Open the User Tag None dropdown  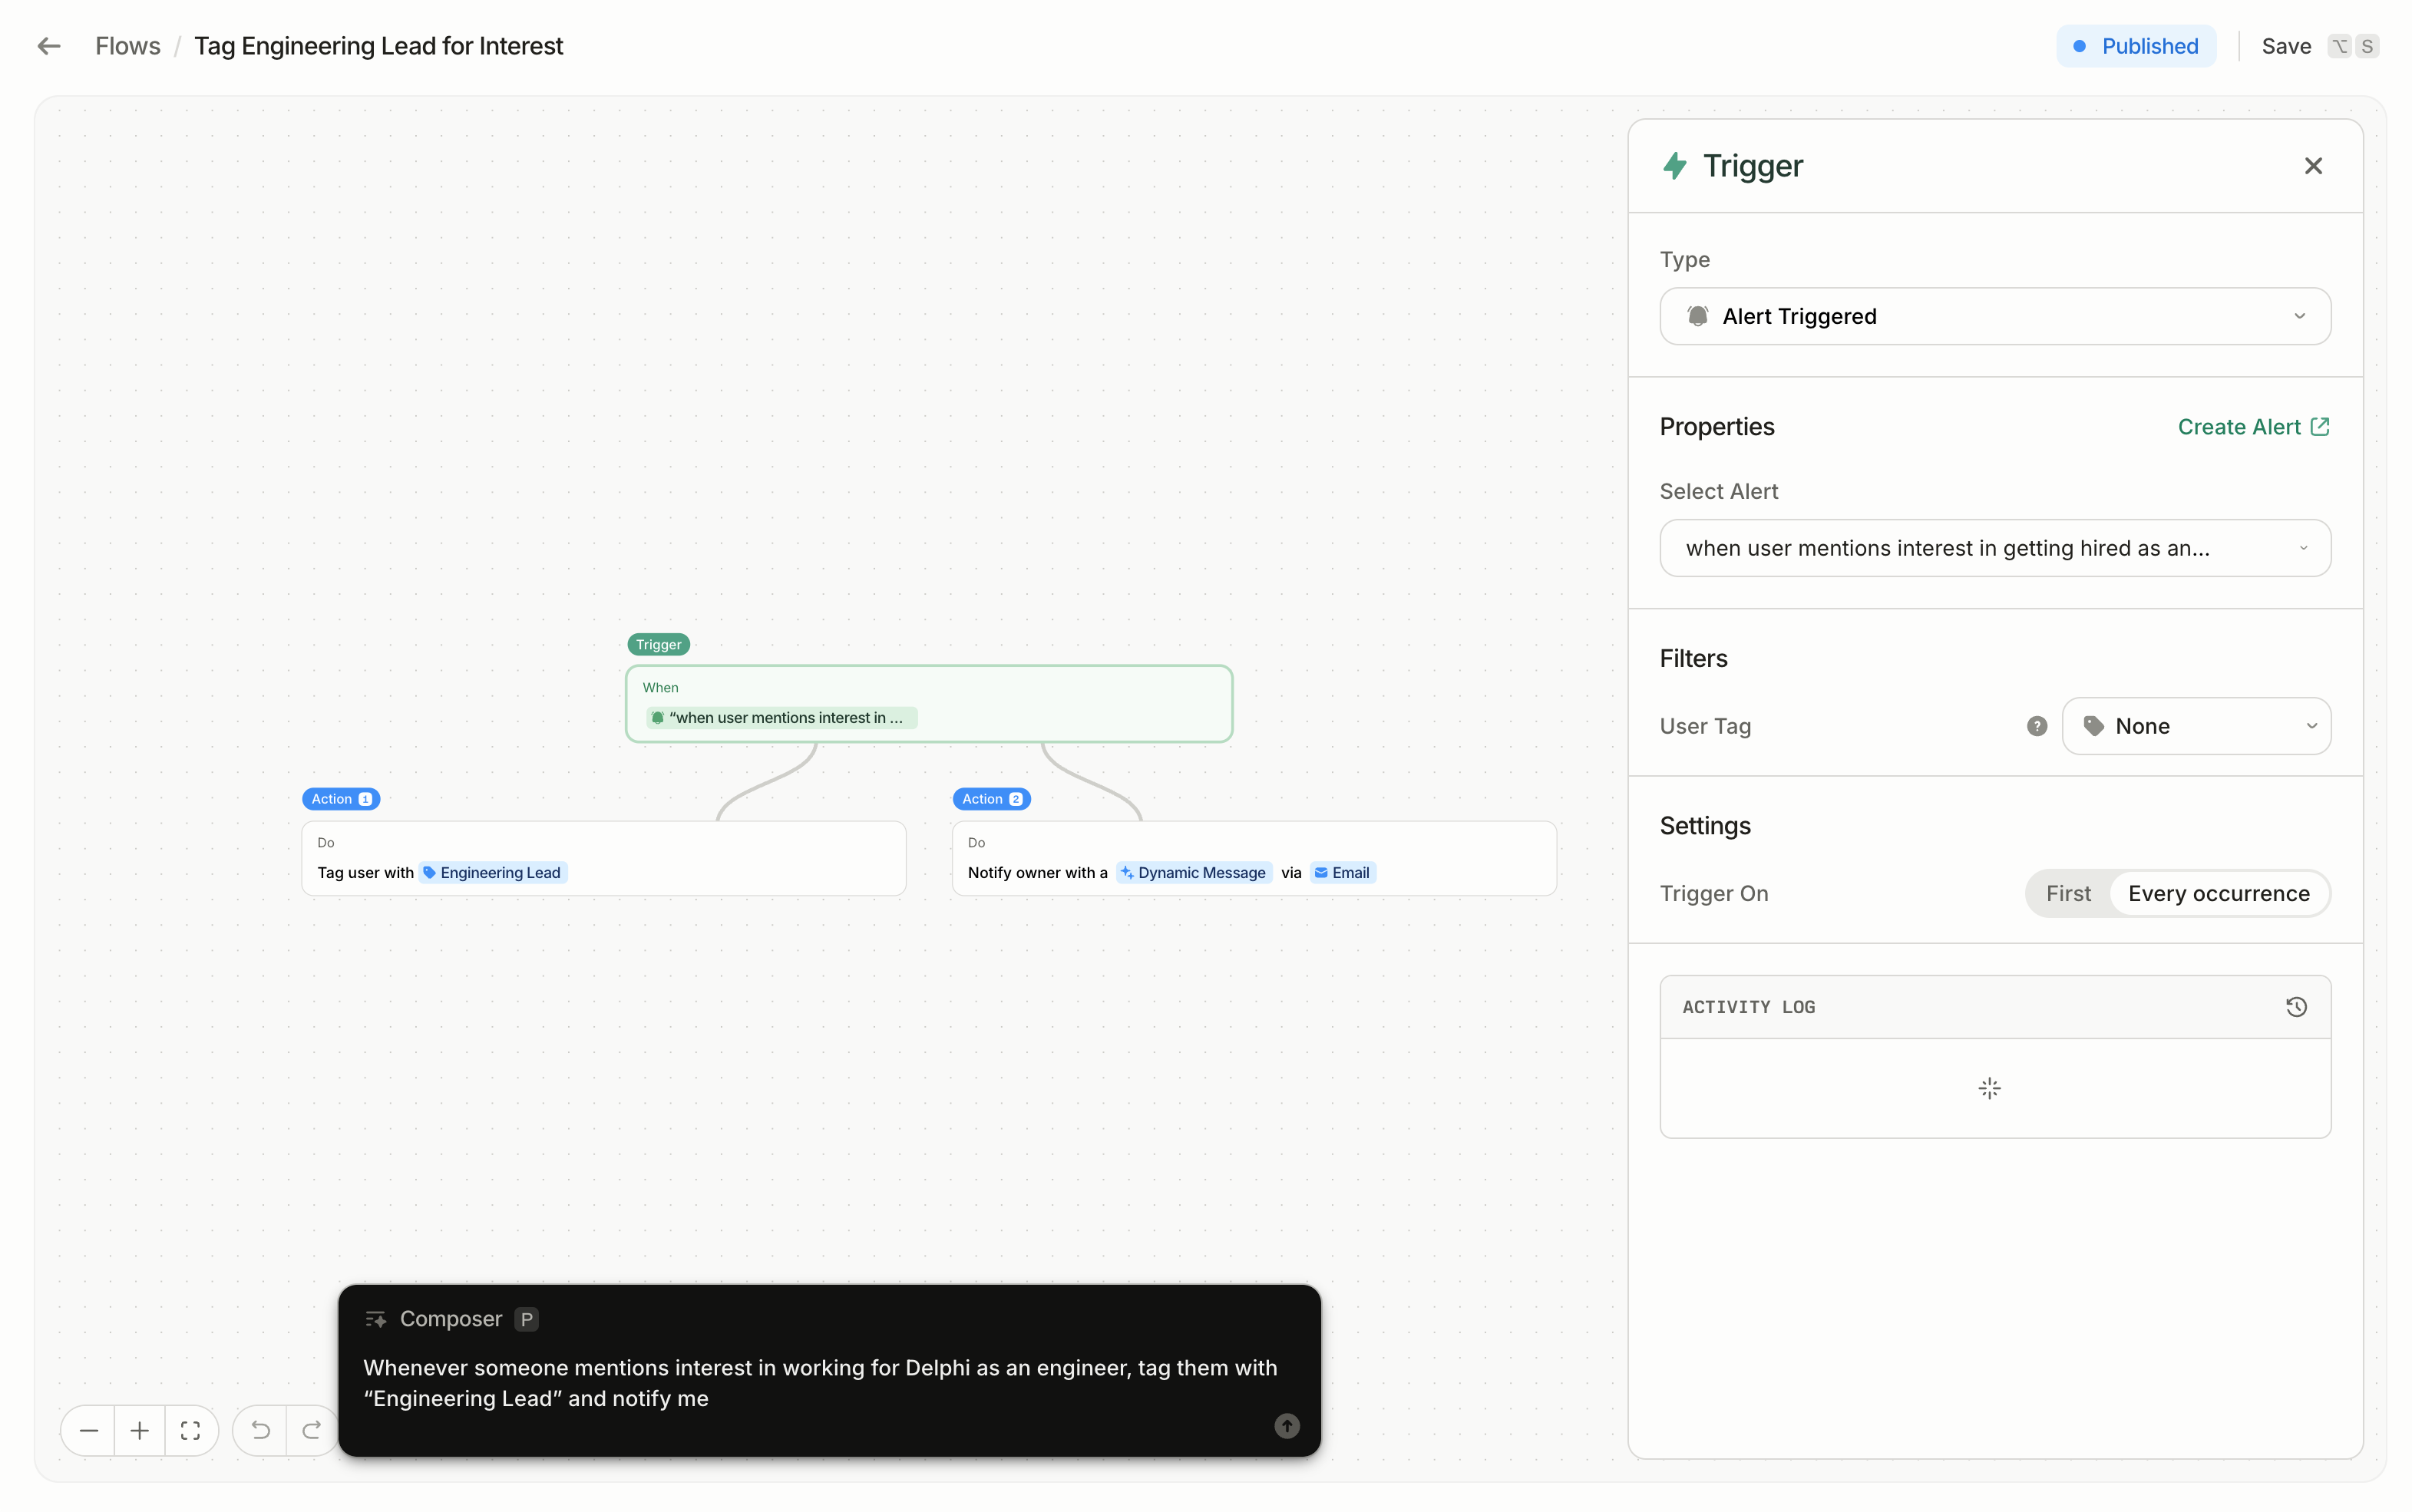(x=2196, y=726)
